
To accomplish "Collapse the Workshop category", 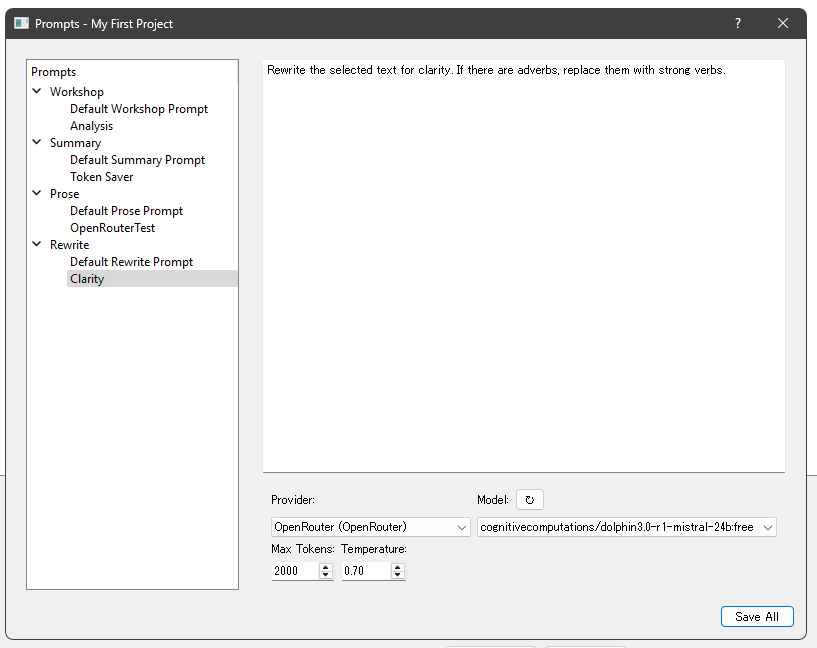I will pos(37,92).
